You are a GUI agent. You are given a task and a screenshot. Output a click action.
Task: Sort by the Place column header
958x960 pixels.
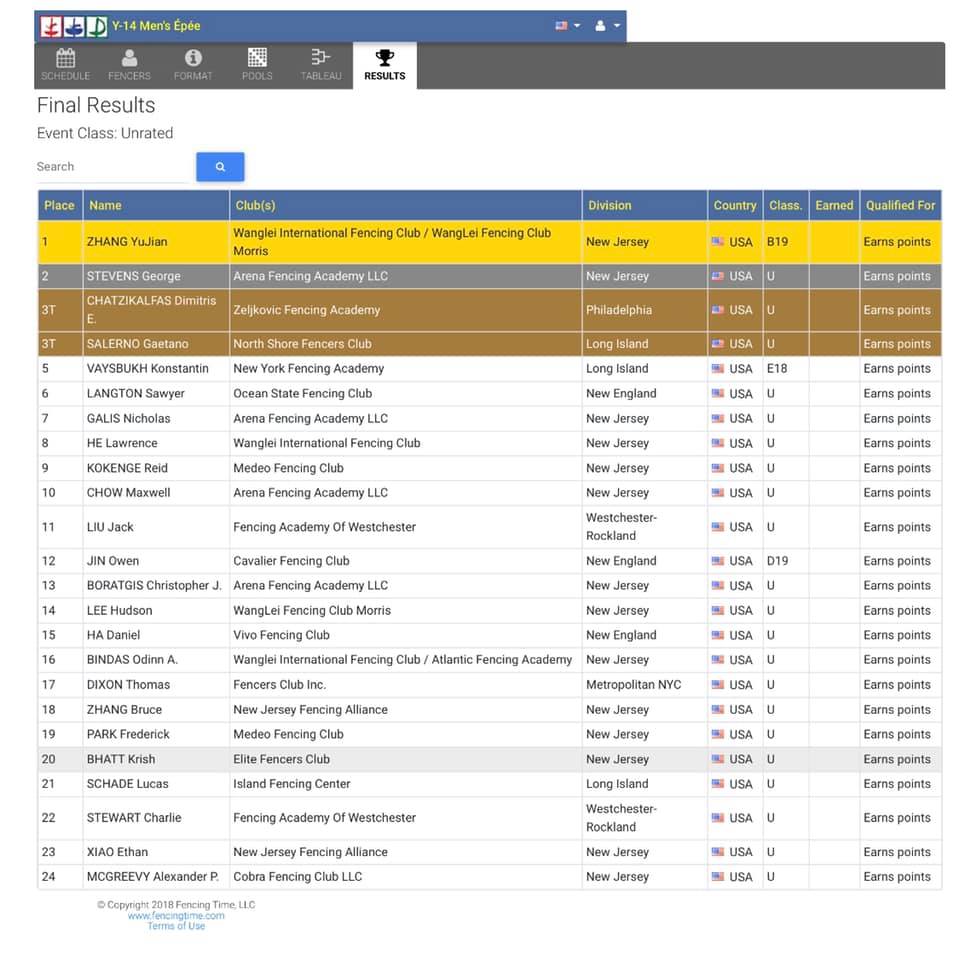pos(59,205)
